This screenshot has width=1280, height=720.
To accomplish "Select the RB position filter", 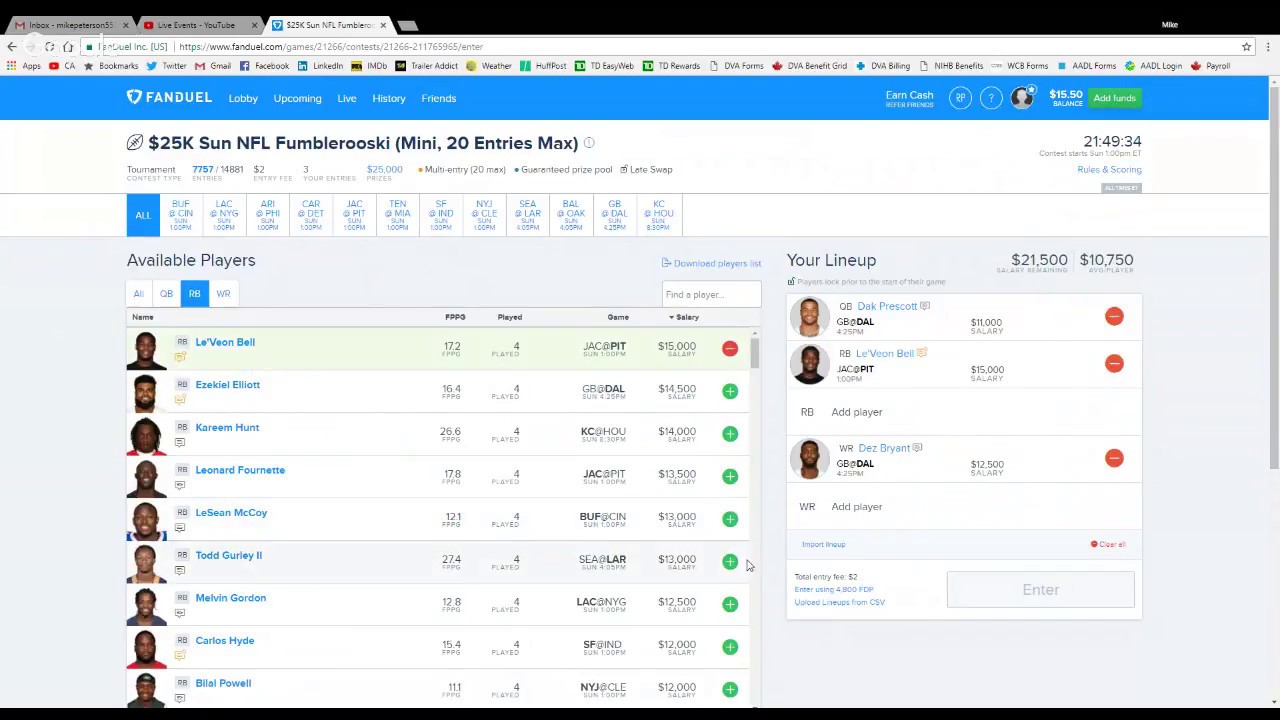I will tap(194, 293).
